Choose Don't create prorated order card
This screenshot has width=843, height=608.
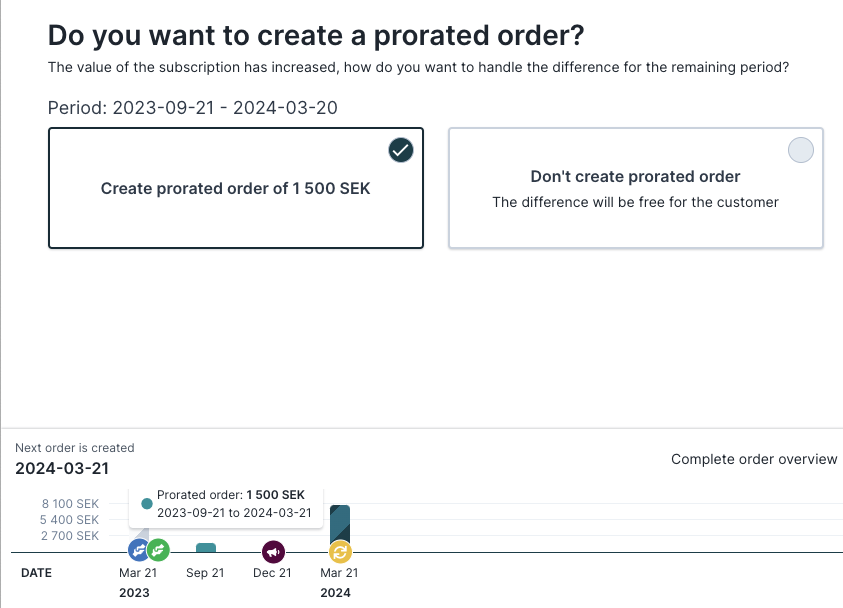pos(636,188)
